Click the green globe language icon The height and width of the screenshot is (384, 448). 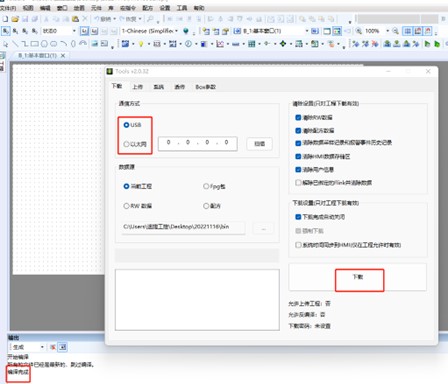pyautogui.click(x=186, y=31)
